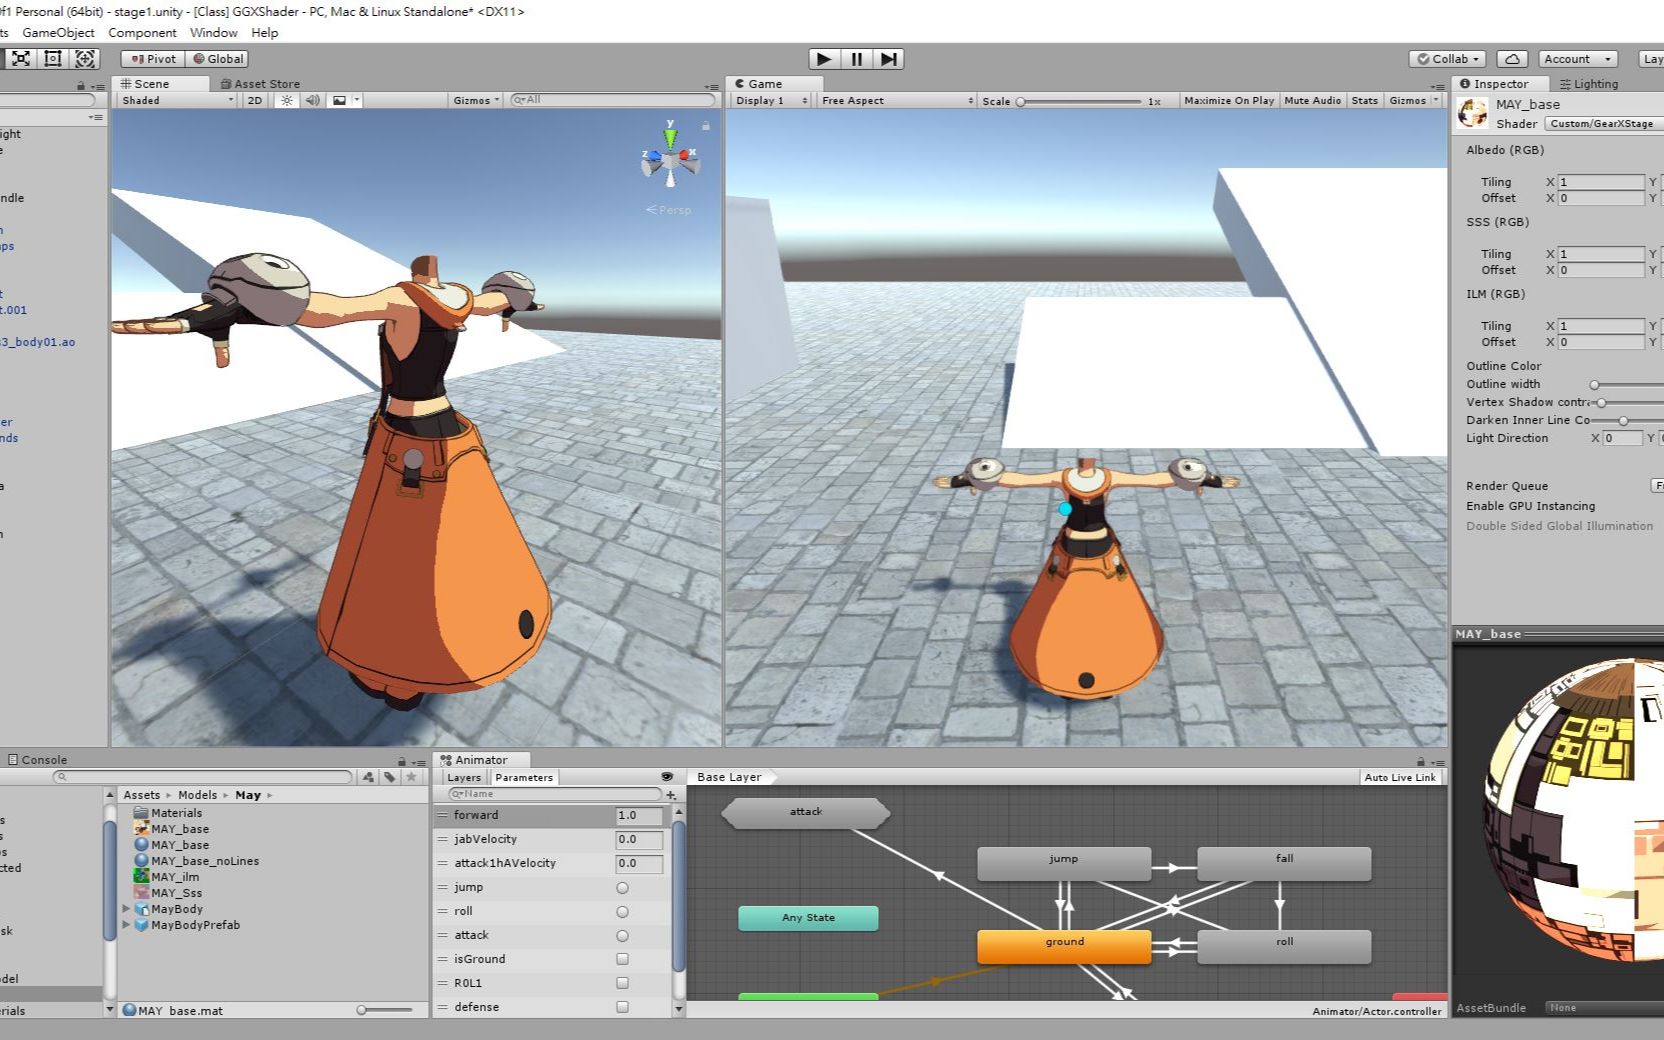Select the Rect tool in the toolbar
The height and width of the screenshot is (1040, 1664).
tap(52, 59)
